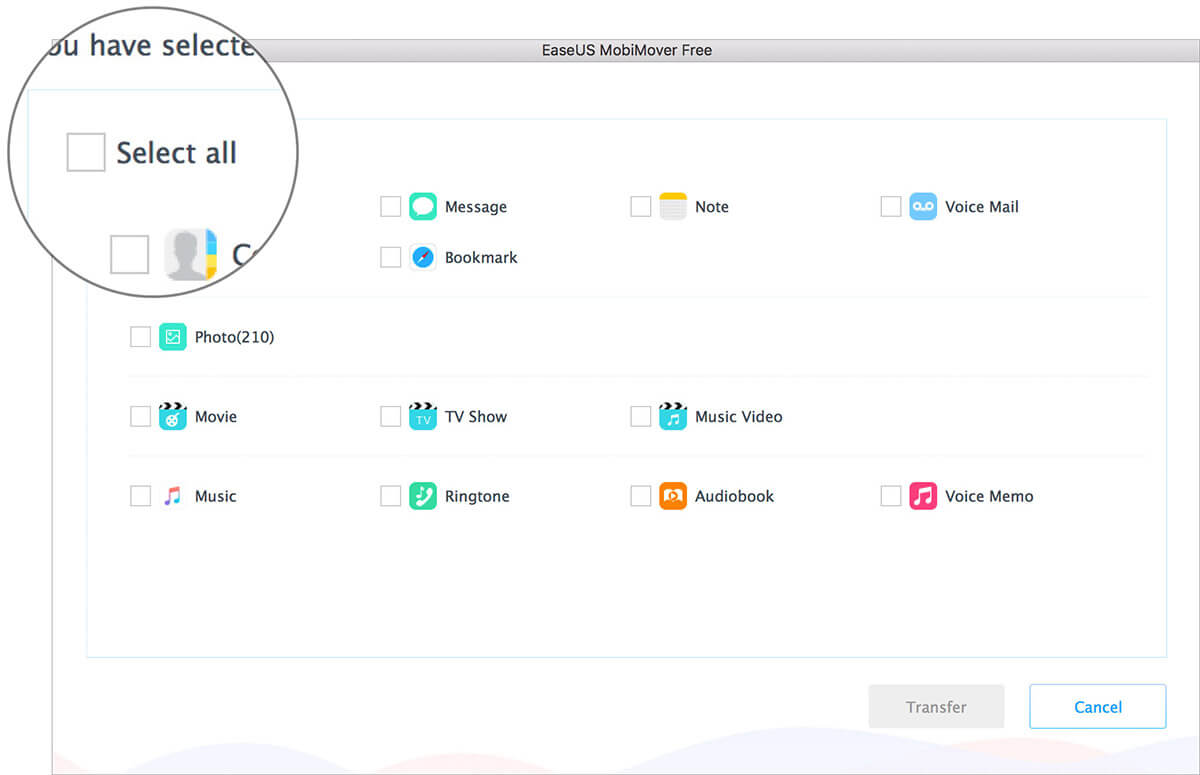Click the 'Message' label text
The width and height of the screenshot is (1200, 775).
476,207
